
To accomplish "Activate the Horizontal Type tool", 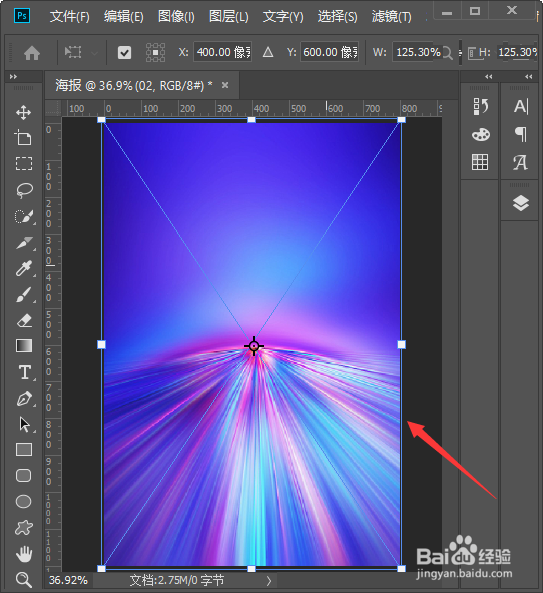I will (x=25, y=372).
